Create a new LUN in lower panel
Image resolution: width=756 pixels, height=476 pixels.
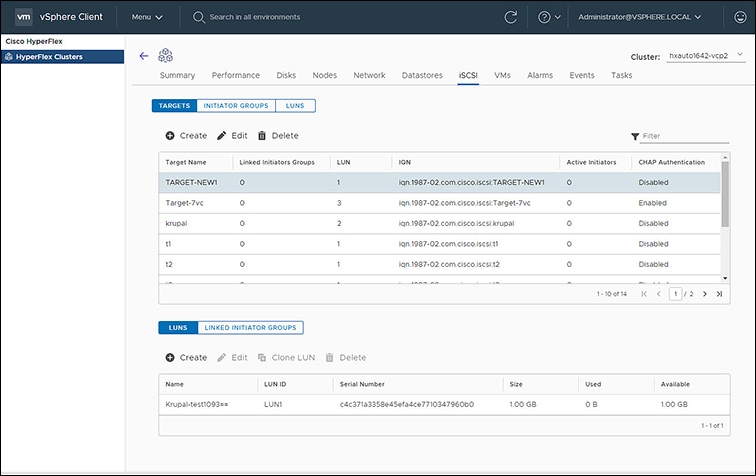pos(186,358)
